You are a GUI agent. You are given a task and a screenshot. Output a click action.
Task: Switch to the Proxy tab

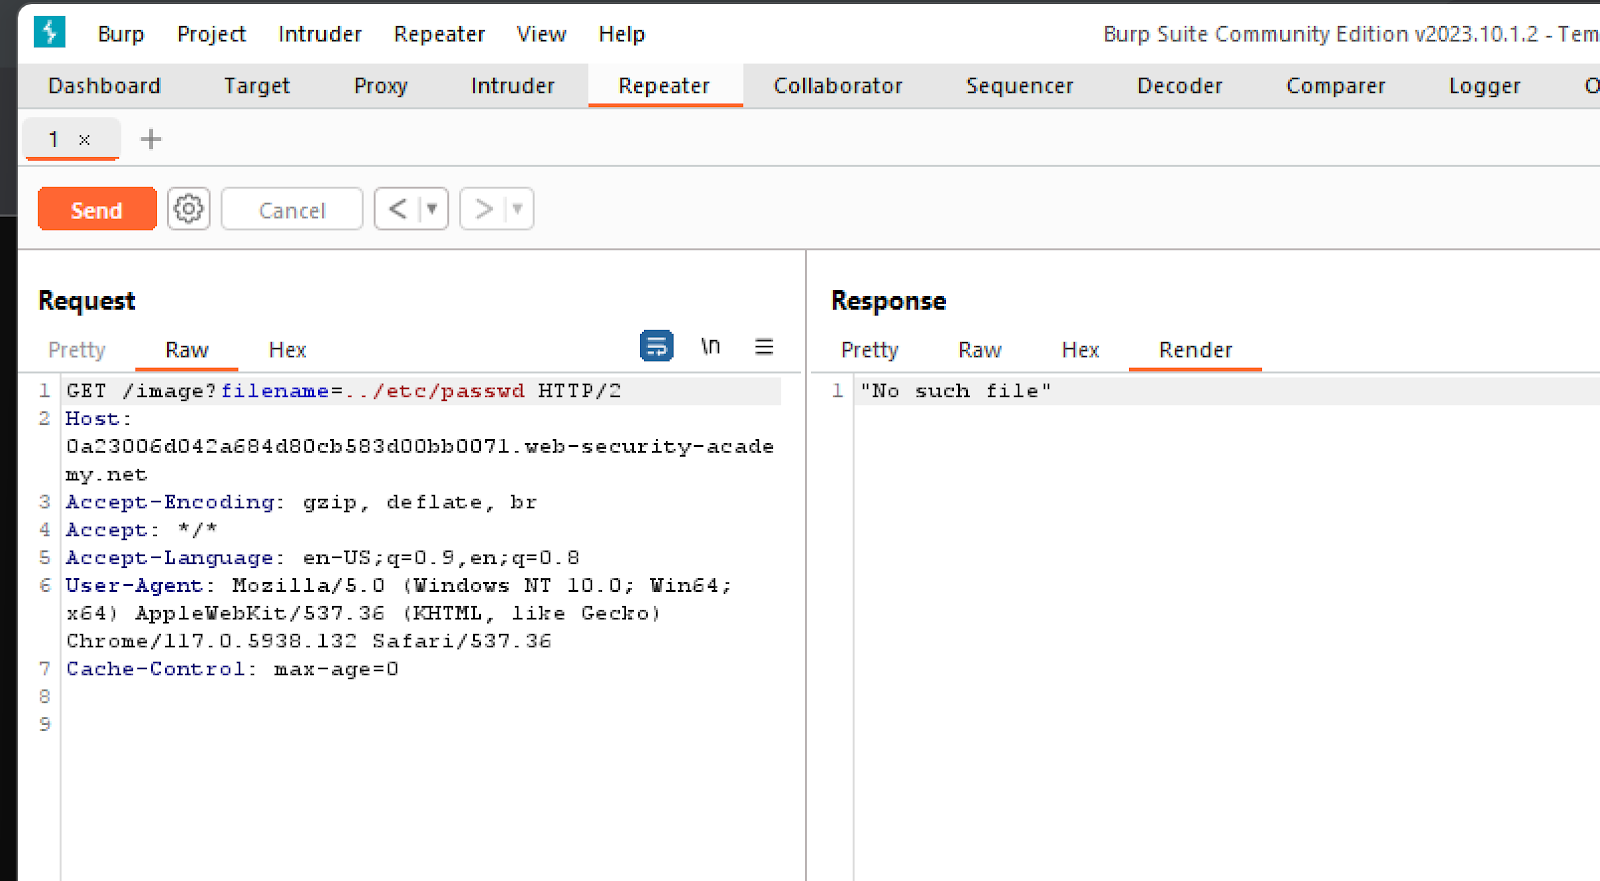(x=381, y=86)
